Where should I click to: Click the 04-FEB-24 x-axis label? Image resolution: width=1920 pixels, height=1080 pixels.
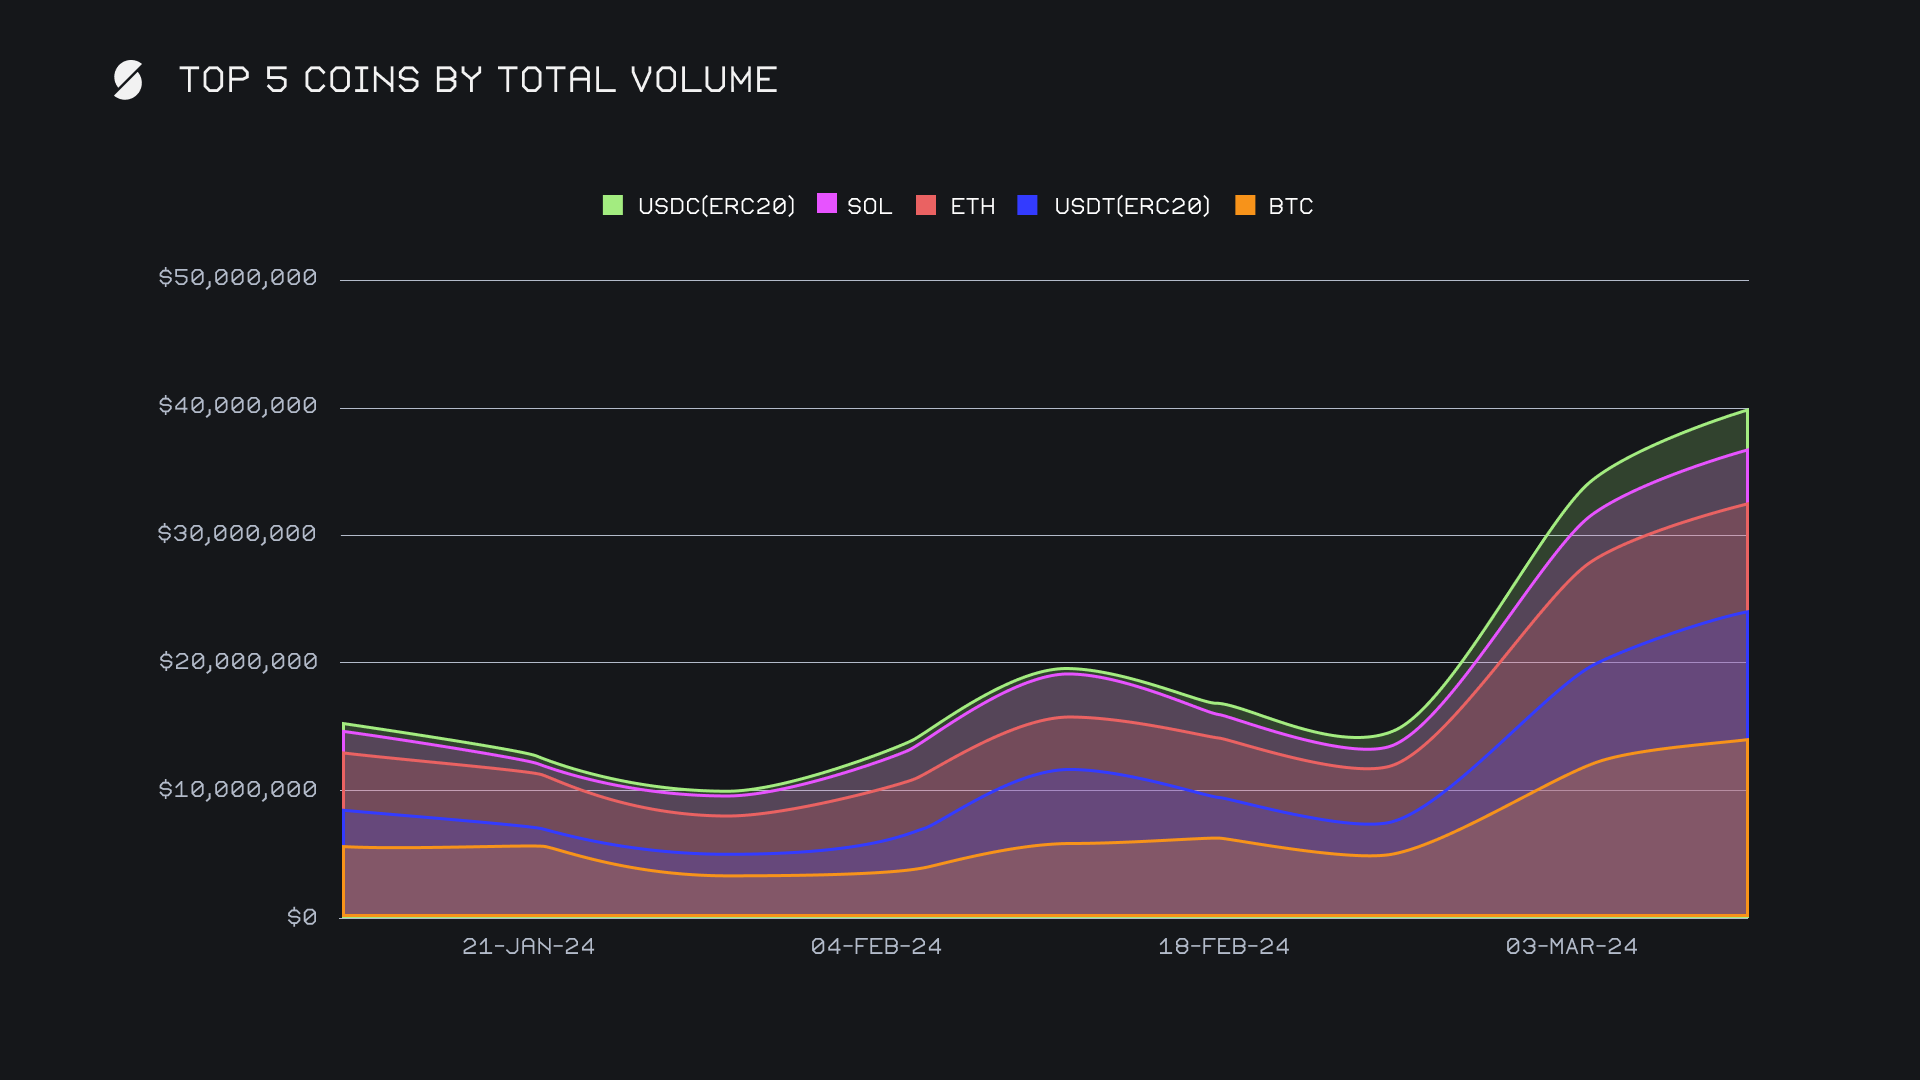(876, 946)
